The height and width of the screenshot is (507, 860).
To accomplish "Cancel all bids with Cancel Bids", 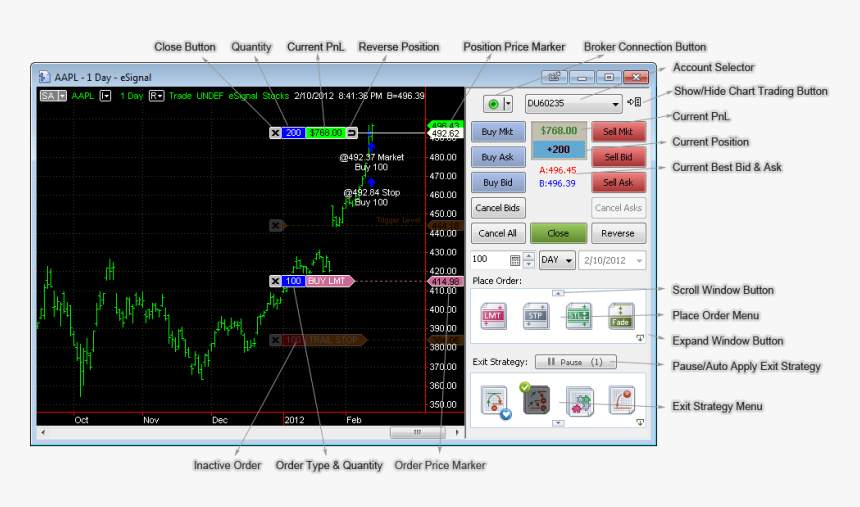I will 497,208.
